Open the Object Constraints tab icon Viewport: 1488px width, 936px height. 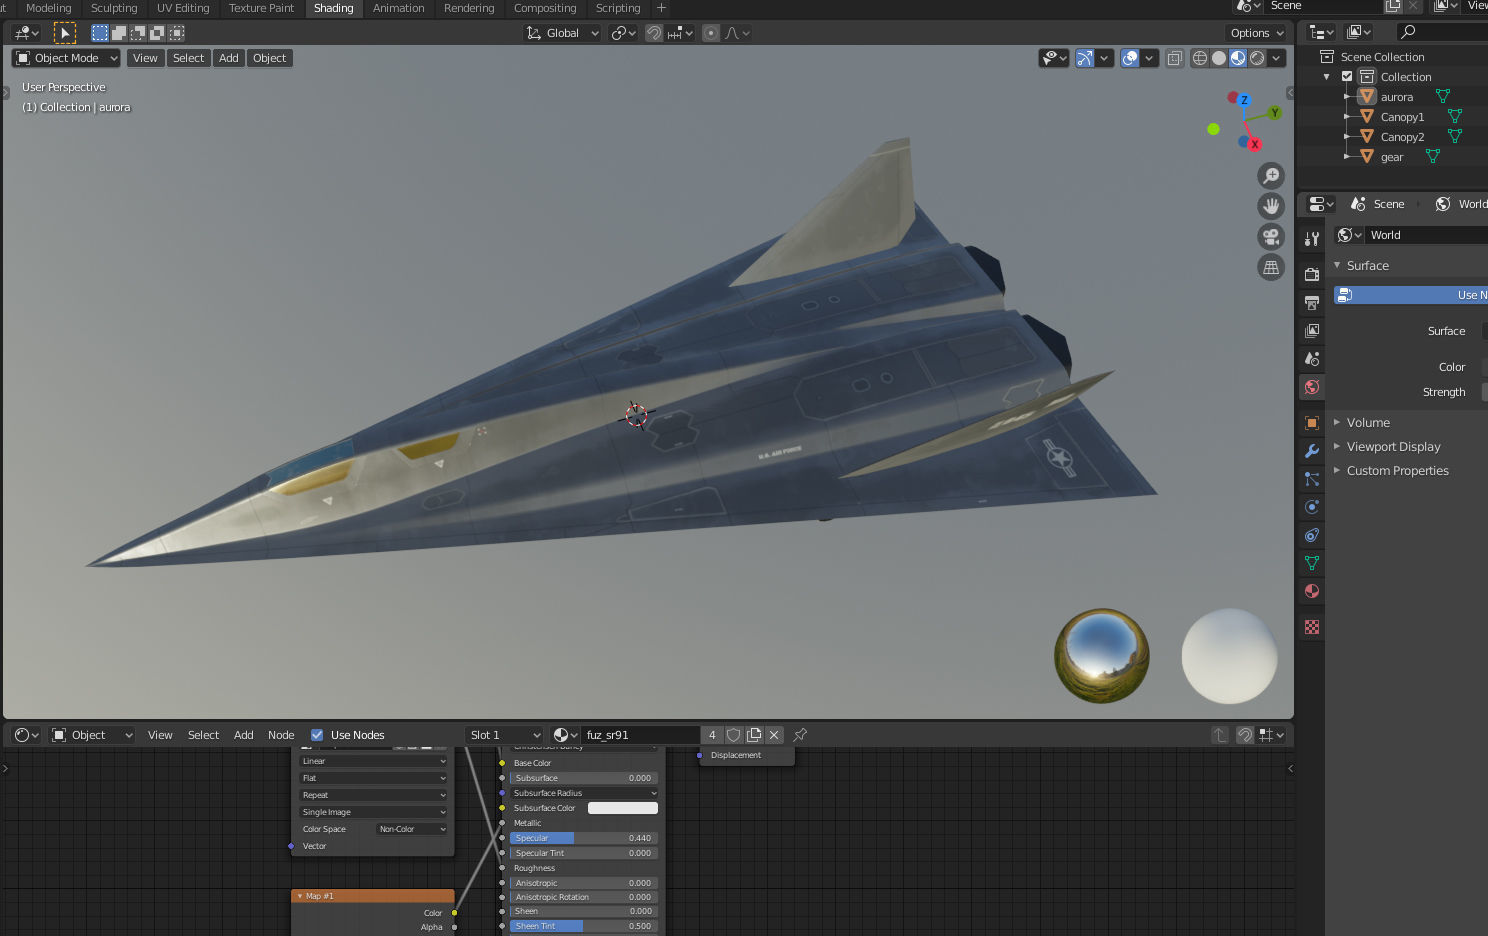tap(1312, 535)
